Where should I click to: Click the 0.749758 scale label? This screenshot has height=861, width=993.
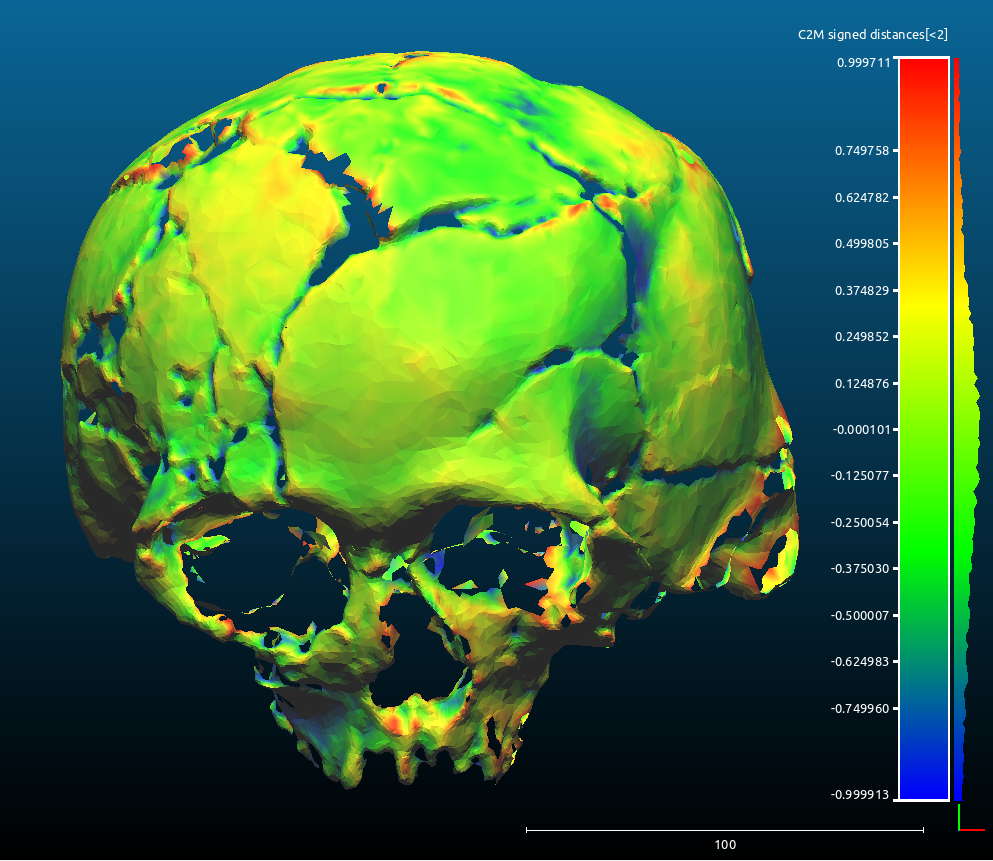point(862,151)
